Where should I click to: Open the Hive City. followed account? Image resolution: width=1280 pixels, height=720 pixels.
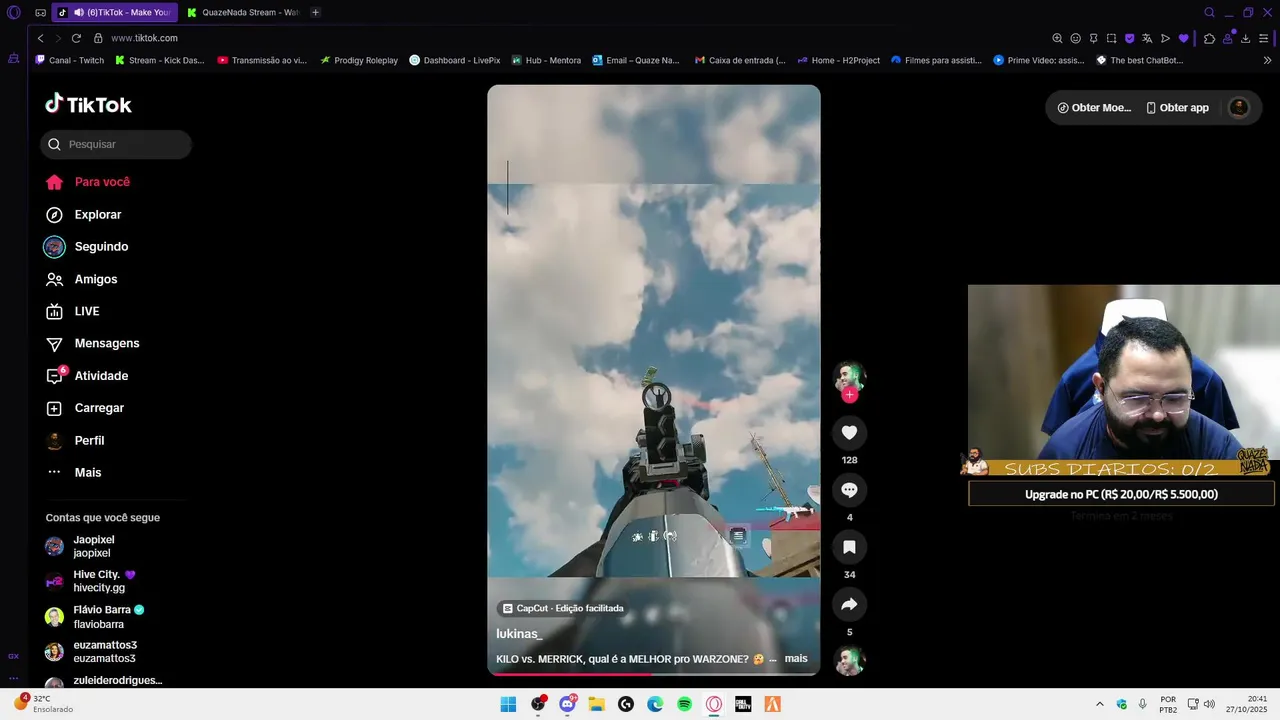tap(90, 581)
